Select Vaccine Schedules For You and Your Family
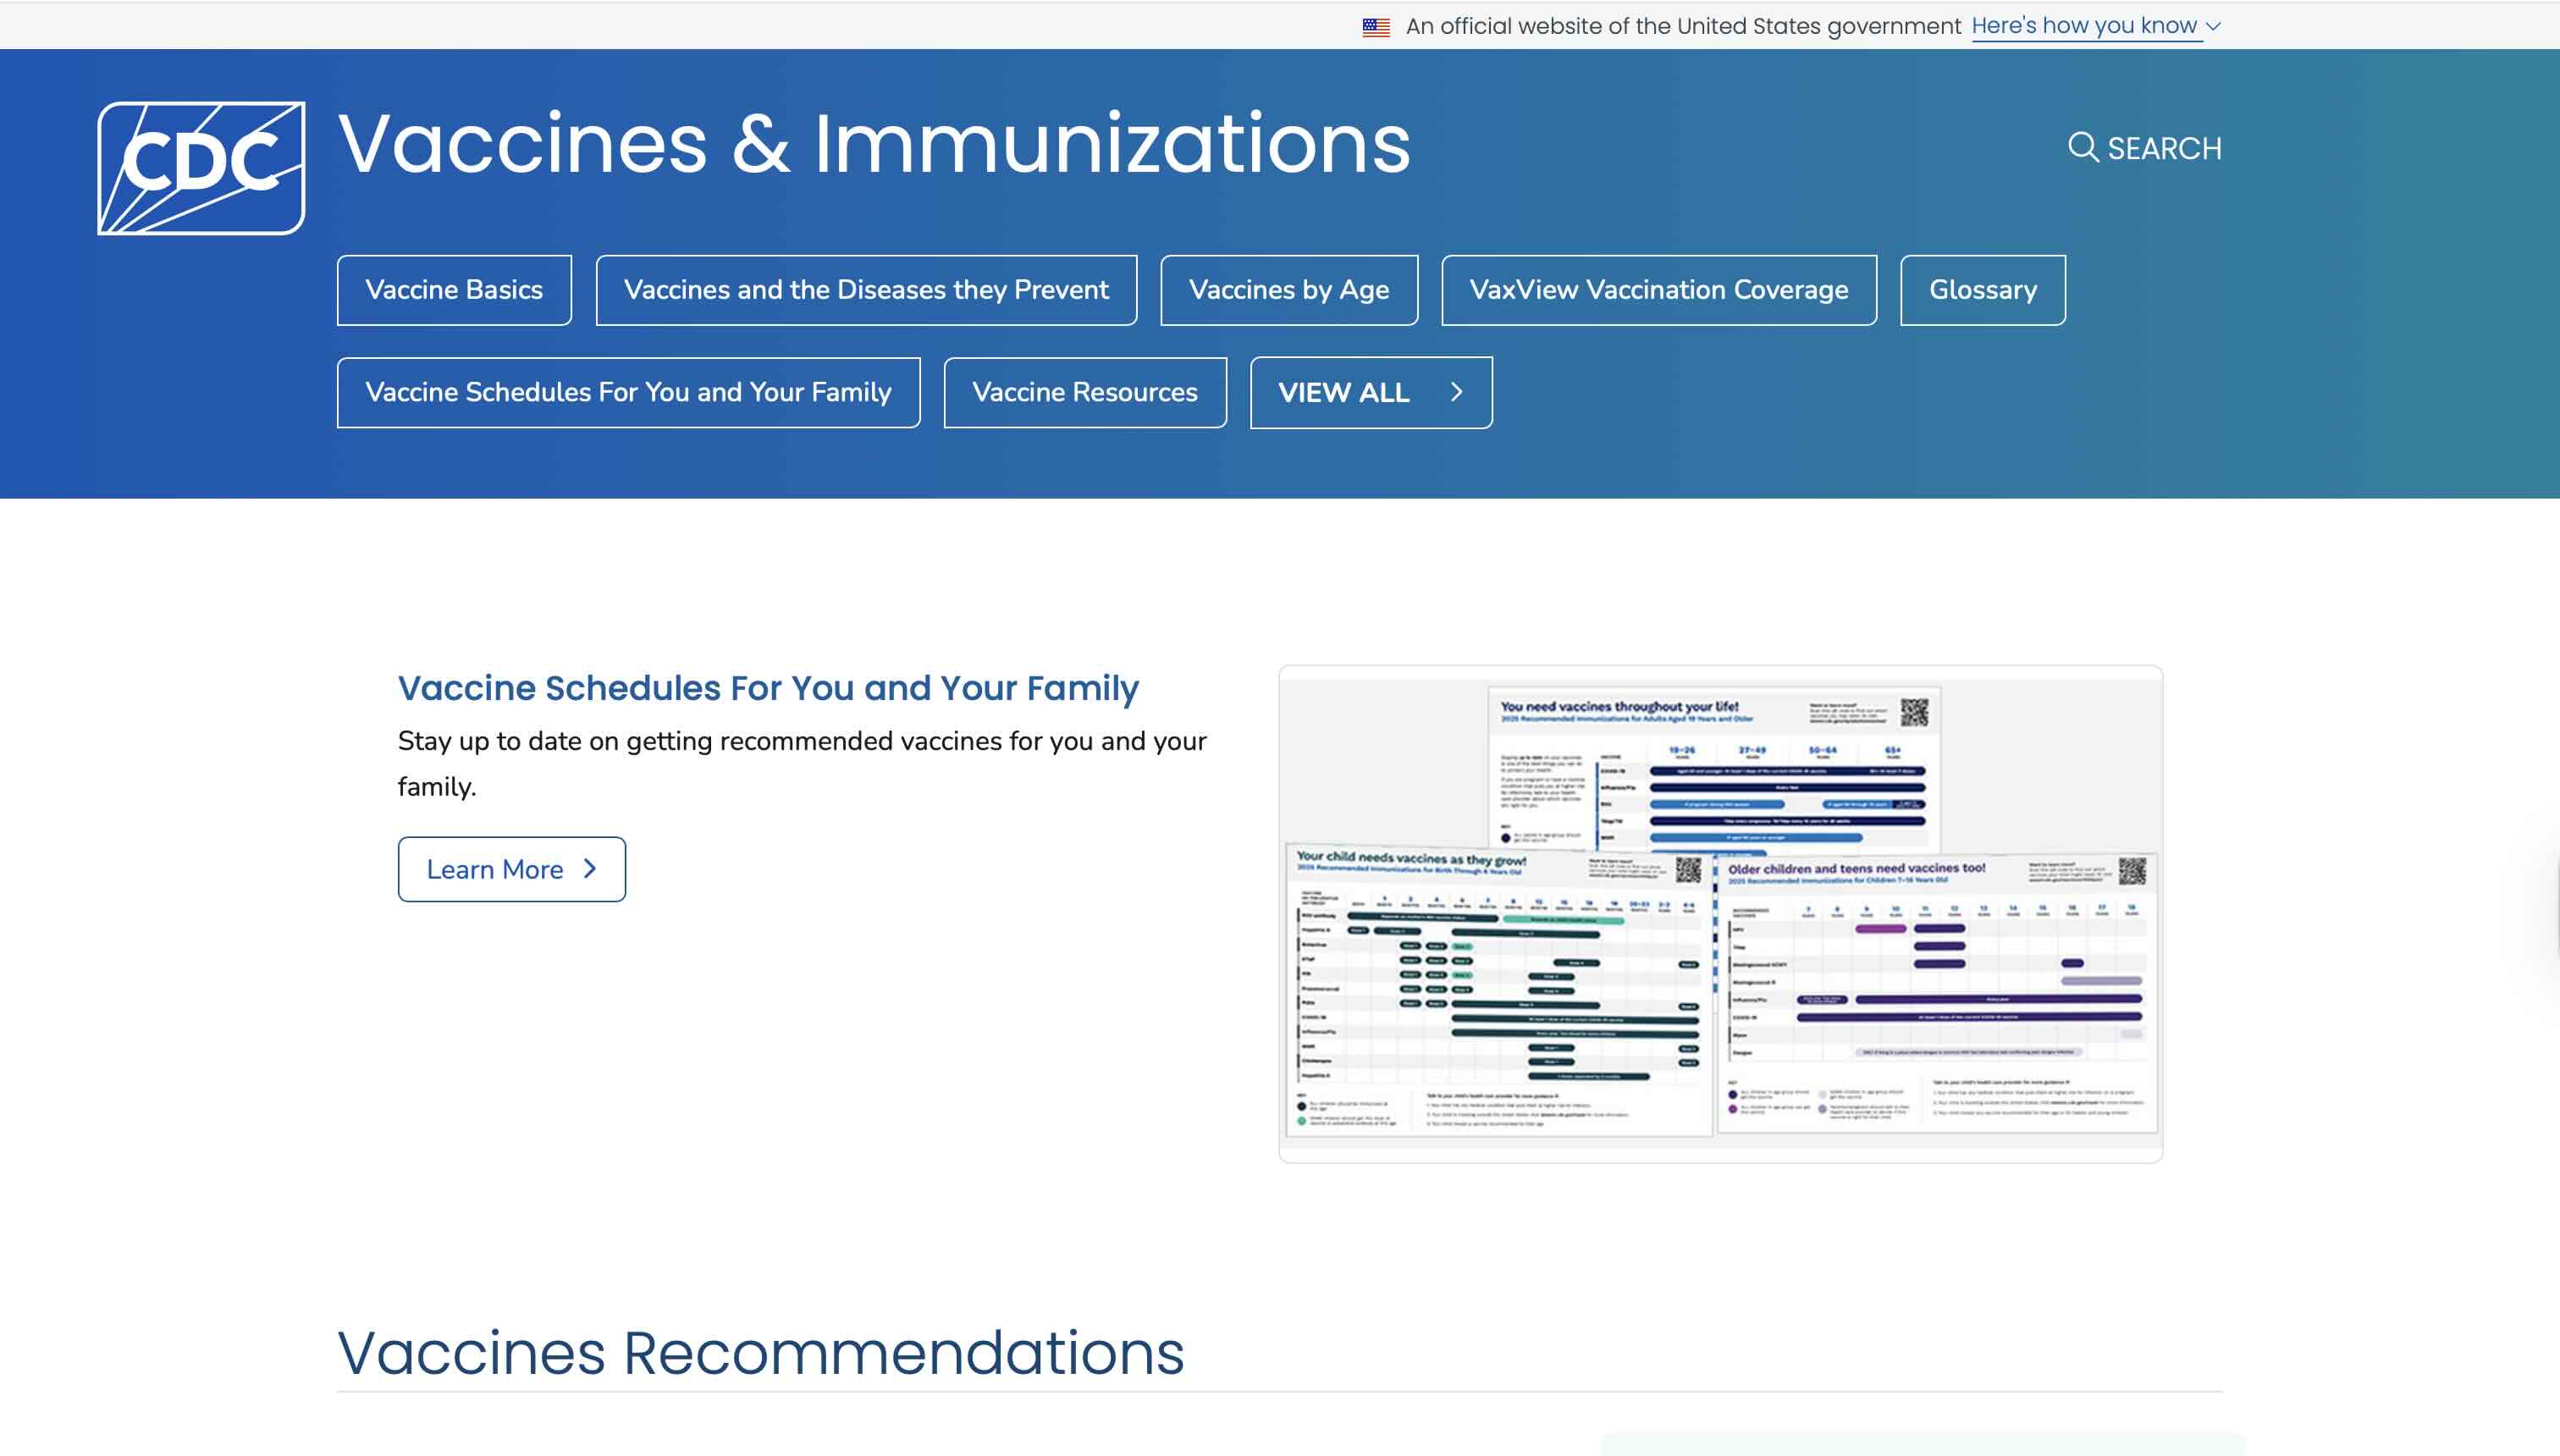The height and width of the screenshot is (1456, 2560). pos(628,393)
